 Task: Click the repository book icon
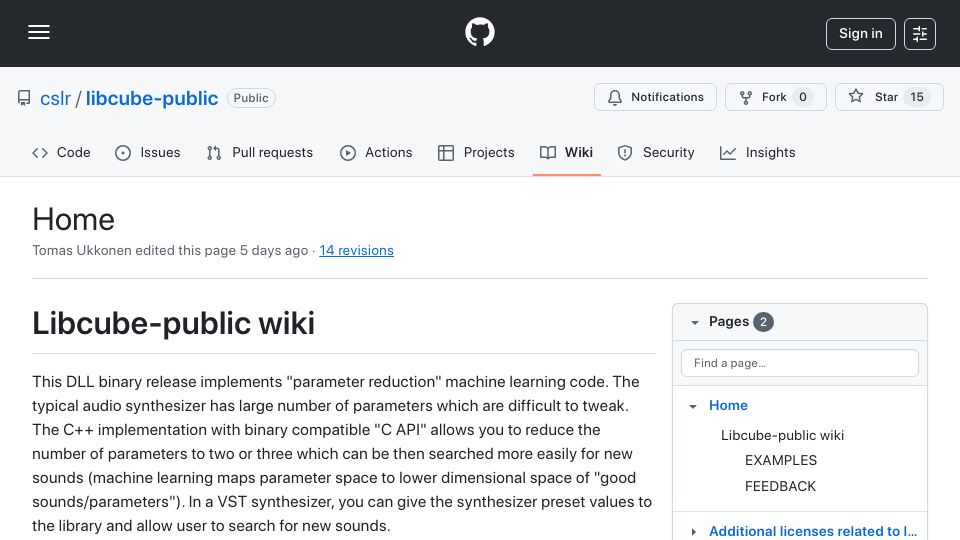(24, 98)
